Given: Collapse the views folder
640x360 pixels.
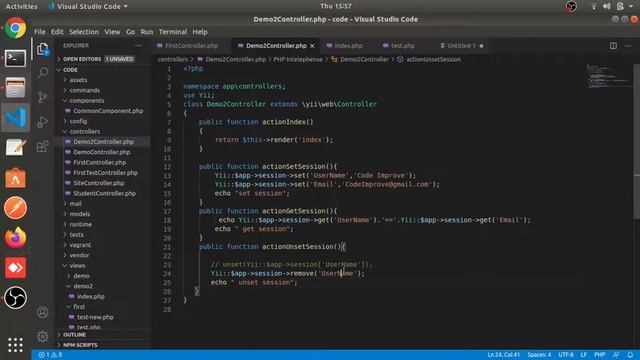Looking at the screenshot, I should [77, 265].
